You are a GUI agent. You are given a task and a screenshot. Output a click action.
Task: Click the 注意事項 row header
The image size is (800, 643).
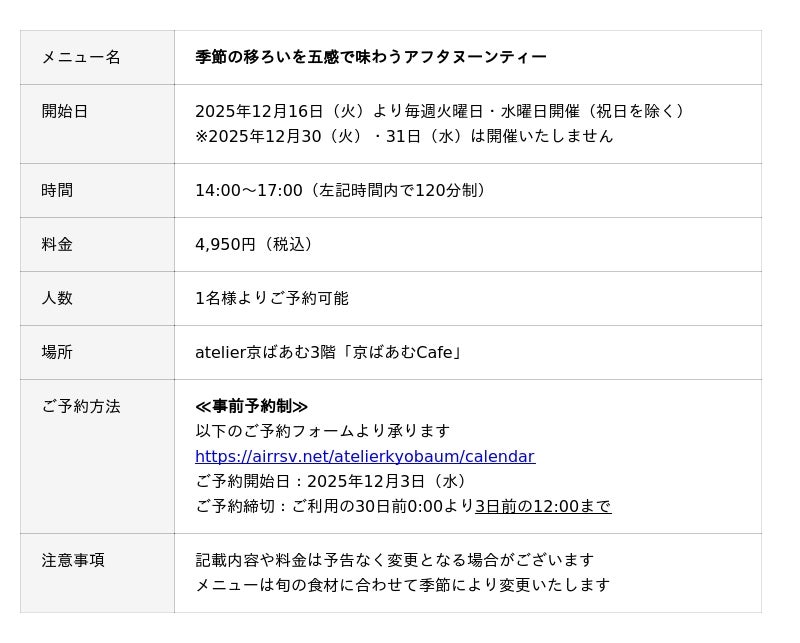click(73, 560)
